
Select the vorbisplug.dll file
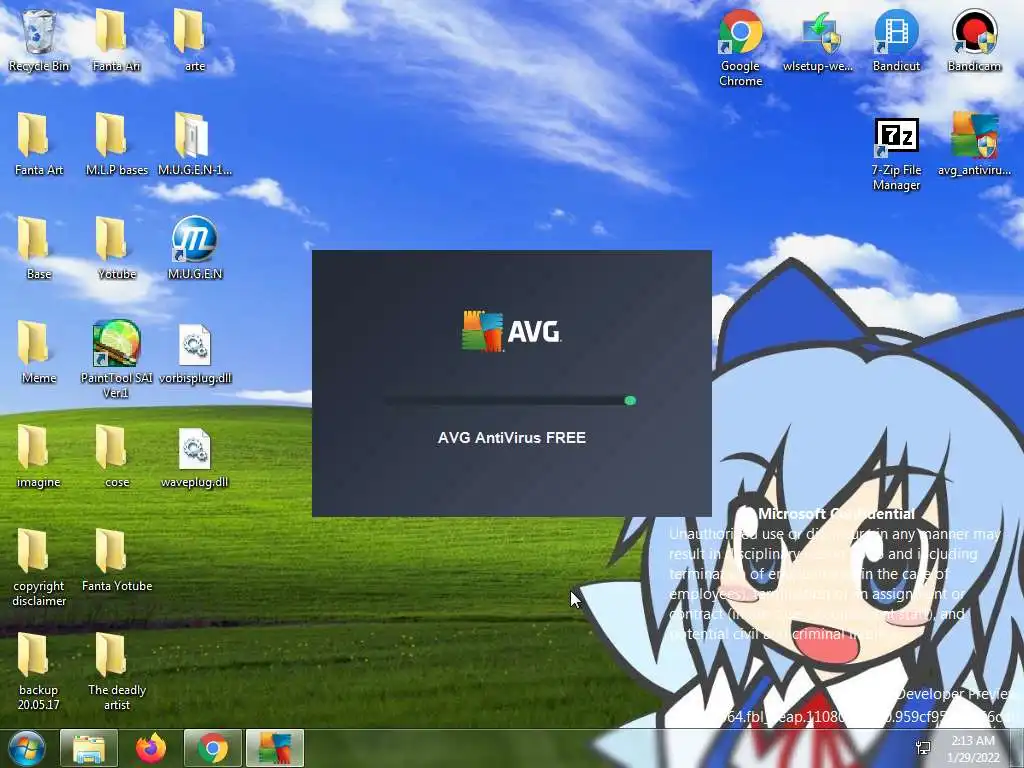pyautogui.click(x=195, y=352)
